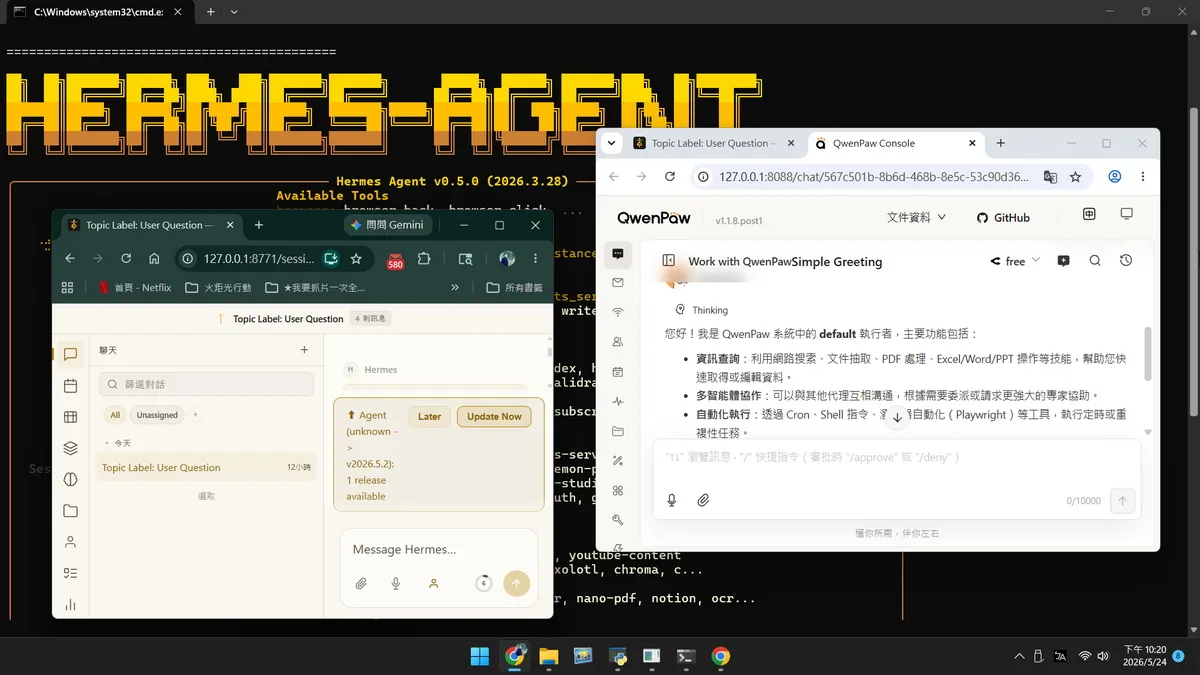Image resolution: width=1200 pixels, height=675 pixels.
Task: Open the users icon in QwenPaw sidebar
Action: point(618,342)
